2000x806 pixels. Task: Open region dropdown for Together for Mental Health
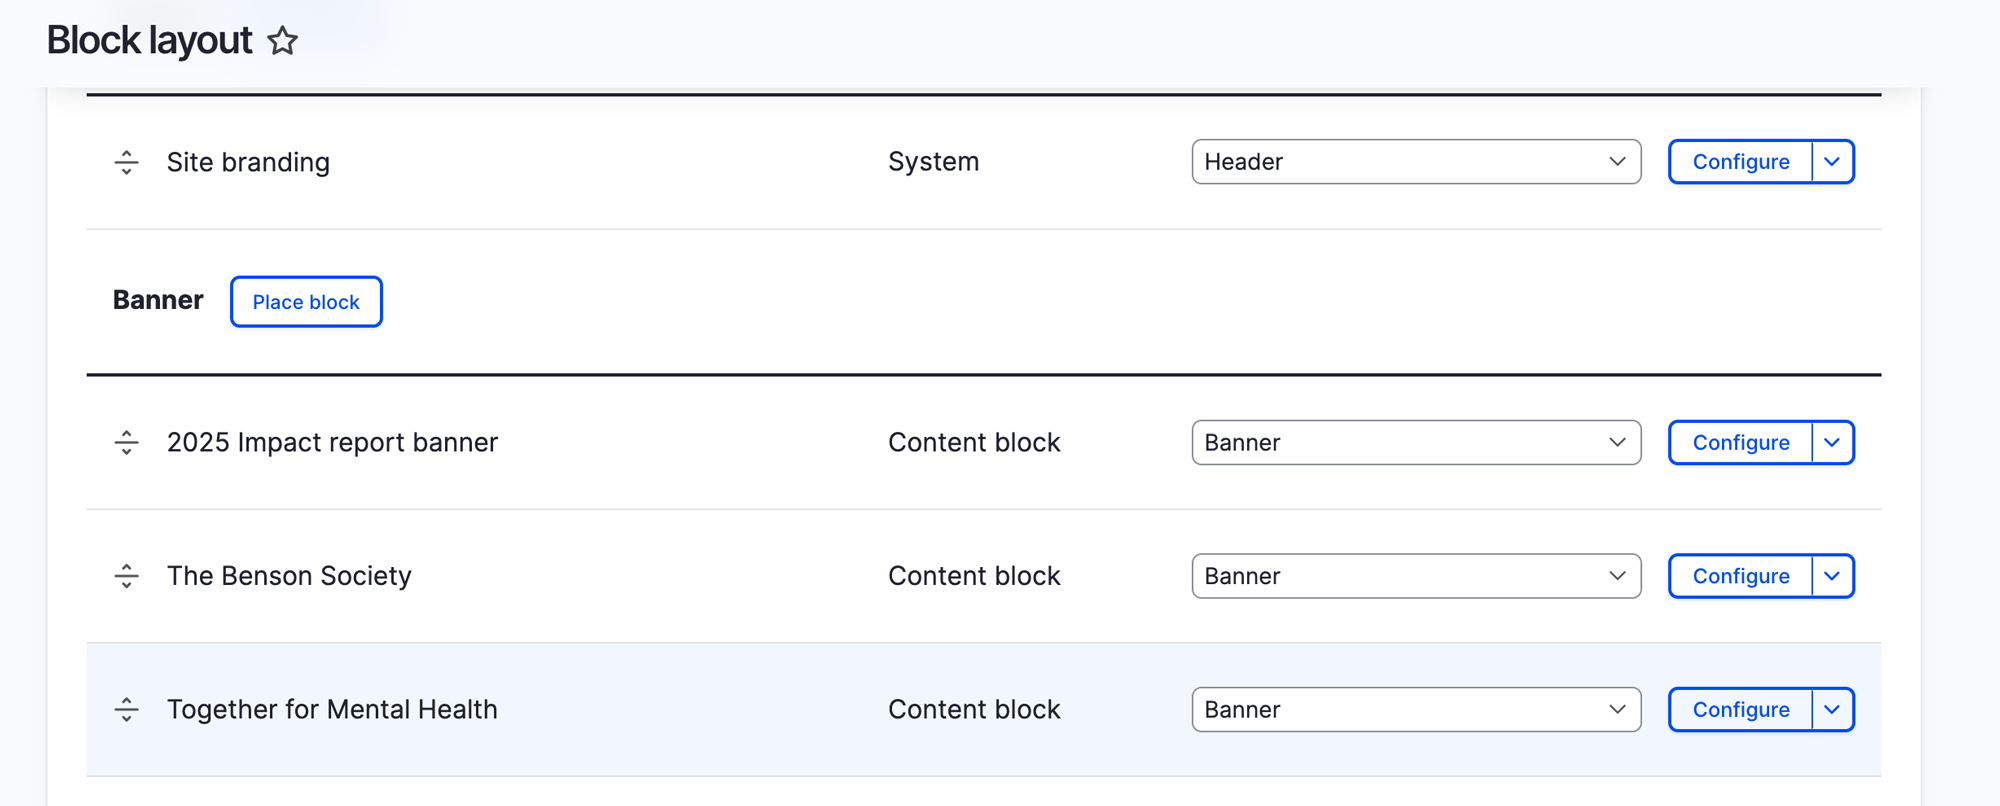[x=1415, y=710]
